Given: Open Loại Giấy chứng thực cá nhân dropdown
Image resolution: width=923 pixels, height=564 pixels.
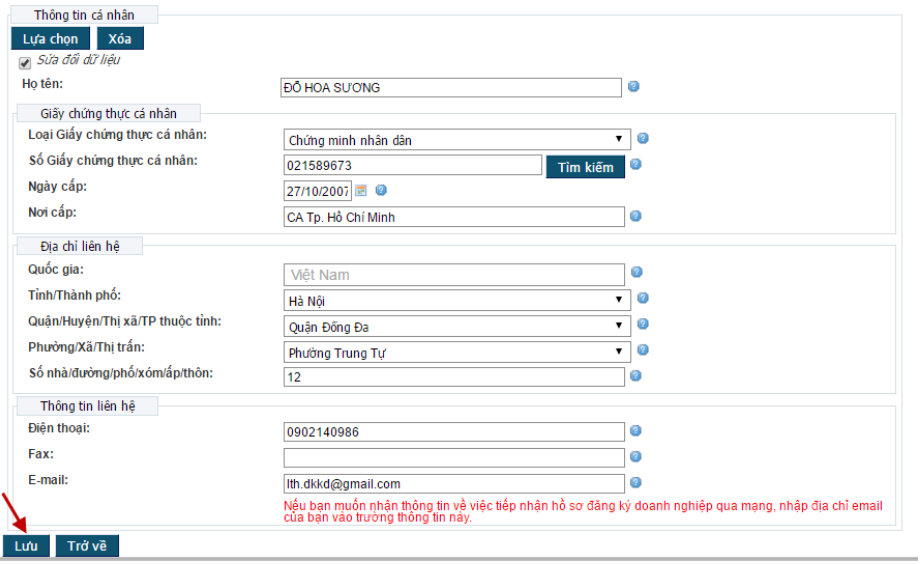Looking at the screenshot, I should (x=457, y=140).
